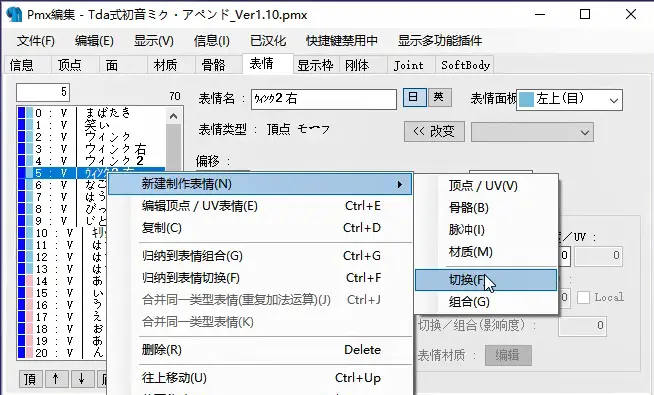Move morph to top with 頂 button
This screenshot has height=395, width=654.
coord(30,379)
